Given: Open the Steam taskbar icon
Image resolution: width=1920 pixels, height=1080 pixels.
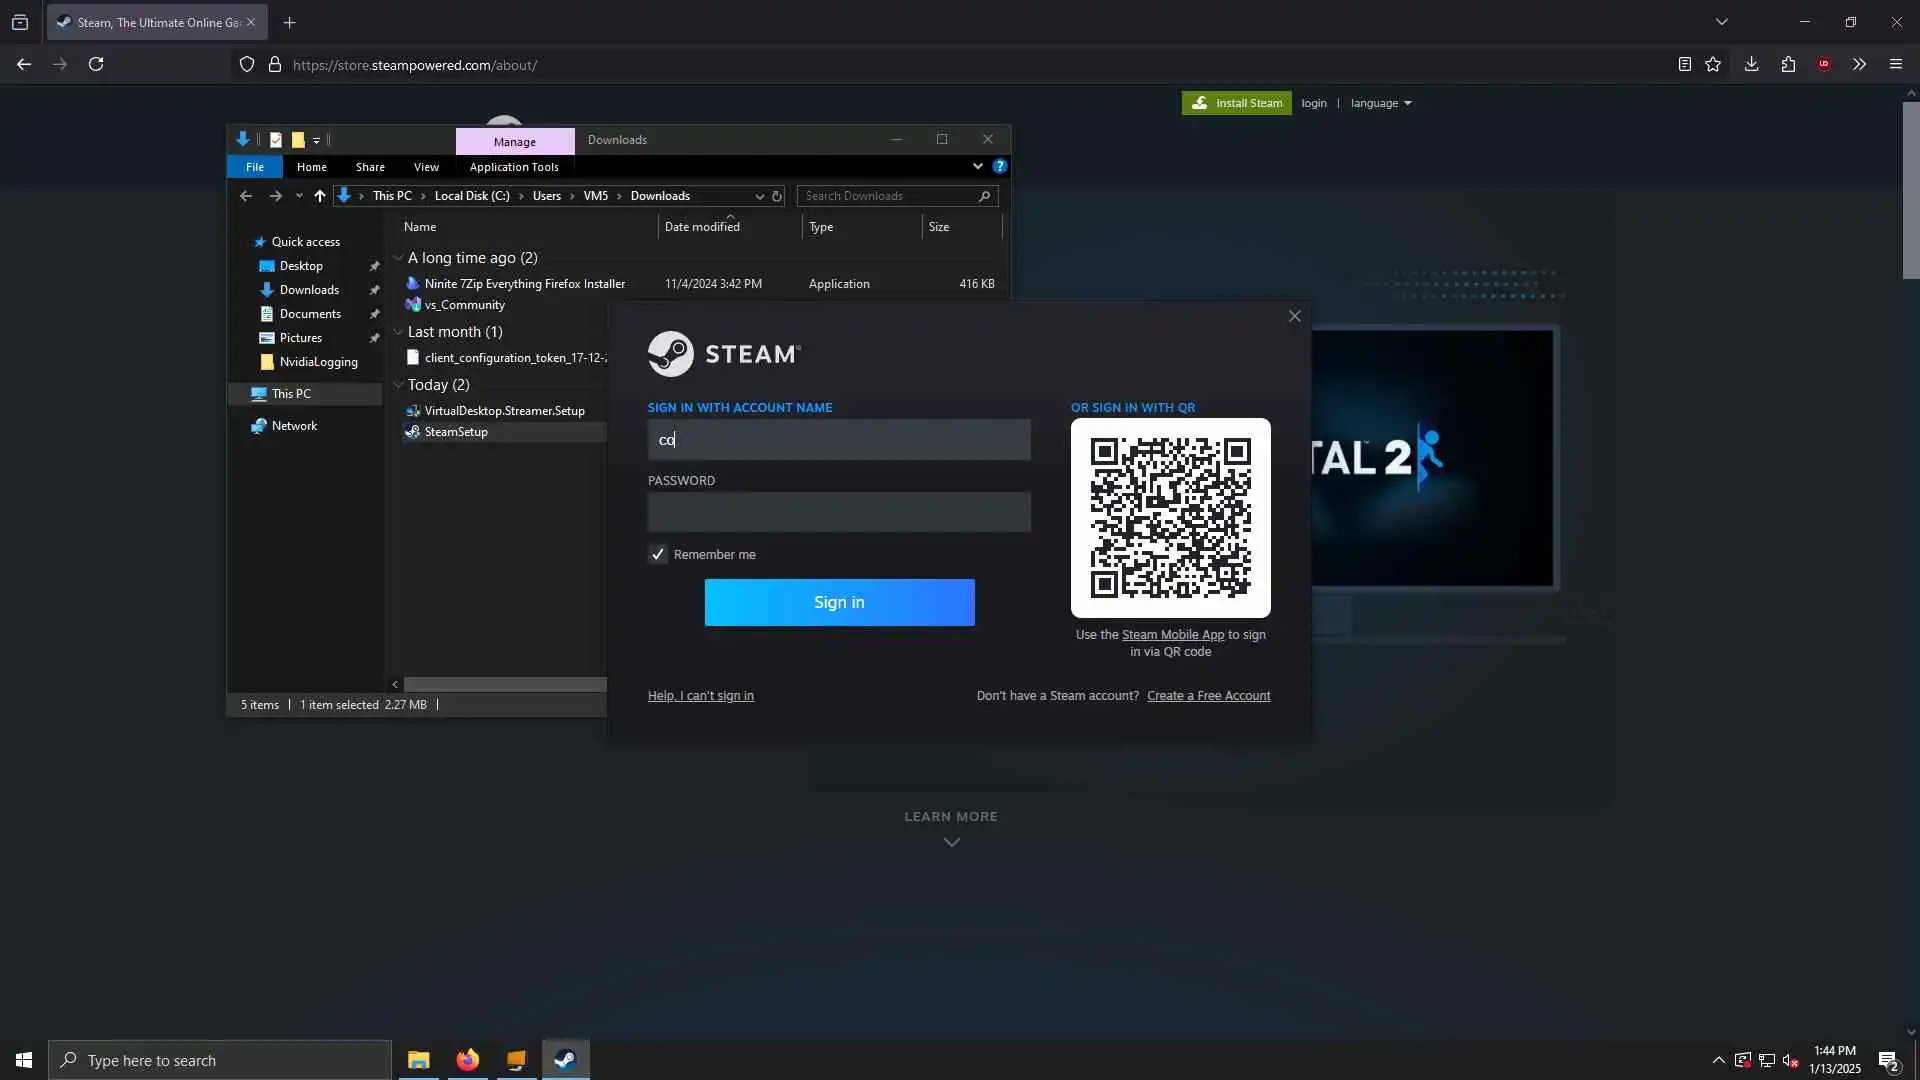Looking at the screenshot, I should click(x=565, y=1060).
